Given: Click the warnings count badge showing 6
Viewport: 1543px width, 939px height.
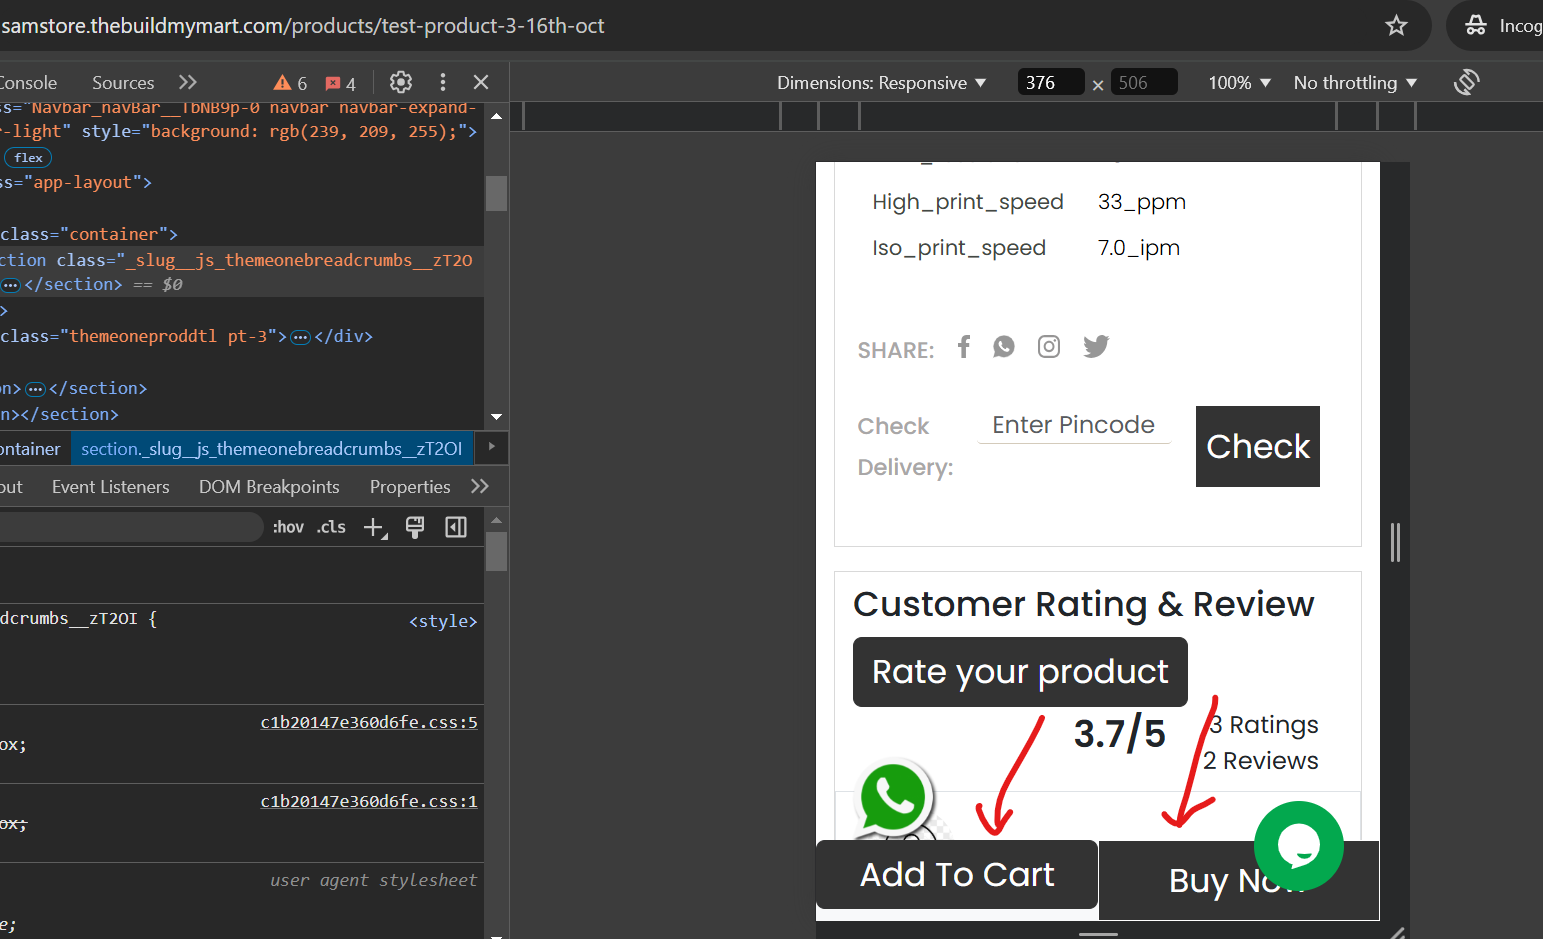Looking at the screenshot, I should click(x=291, y=83).
